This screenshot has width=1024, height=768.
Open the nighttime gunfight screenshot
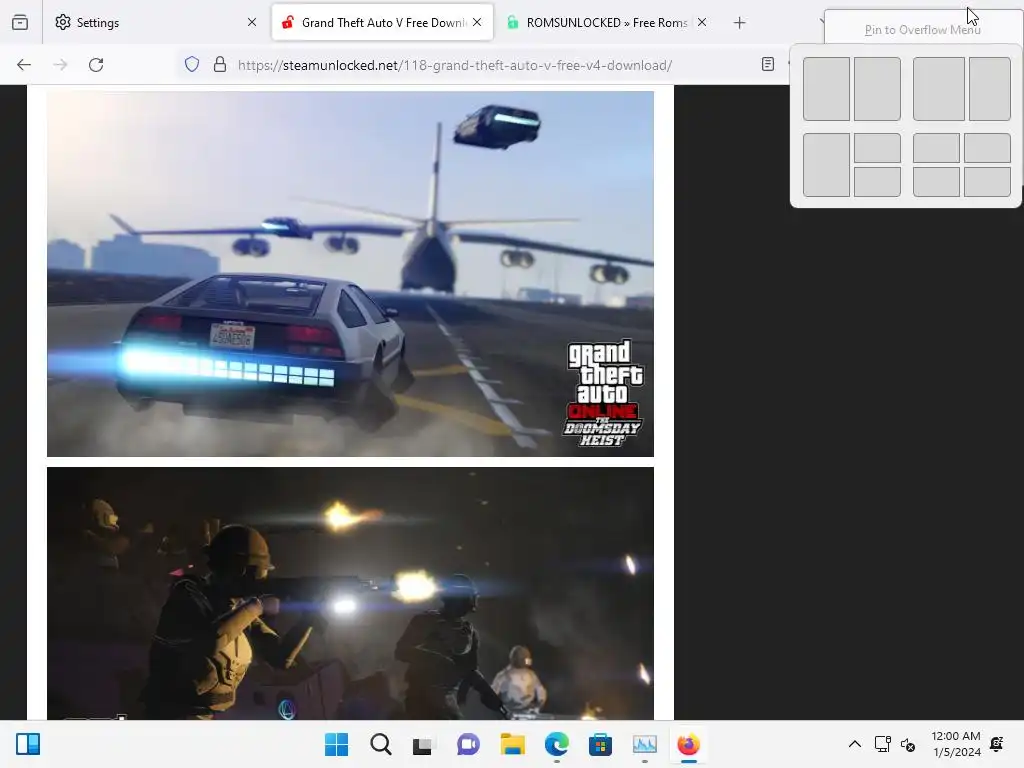tap(350, 593)
